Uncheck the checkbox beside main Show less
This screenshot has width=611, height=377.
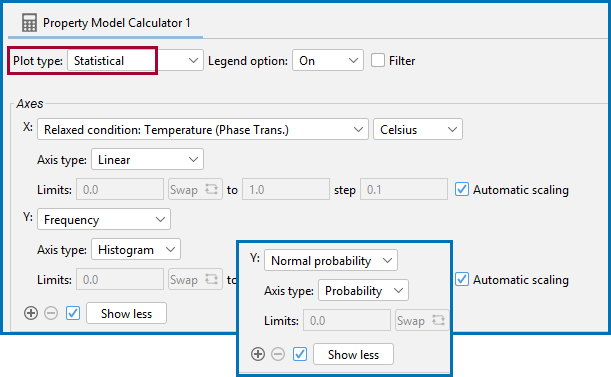pyautogui.click(x=73, y=313)
